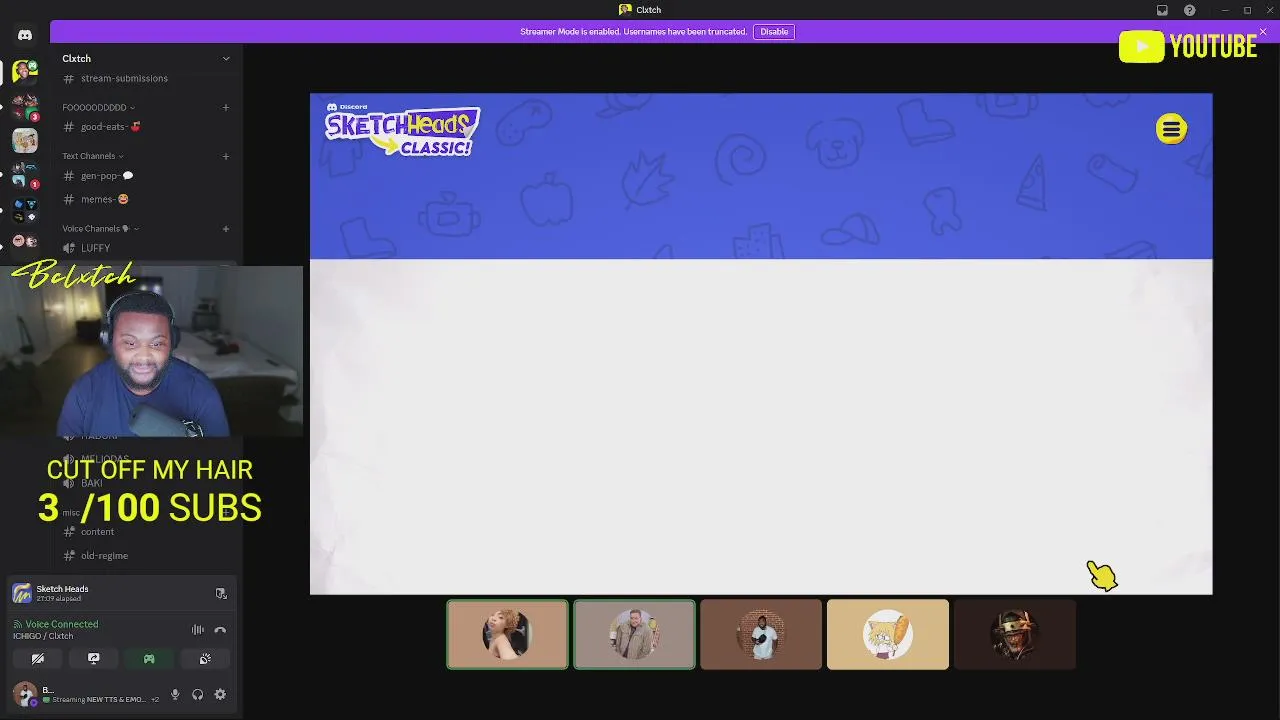Deafen audio with headphones icon
Image resolution: width=1280 pixels, height=720 pixels.
[198, 695]
